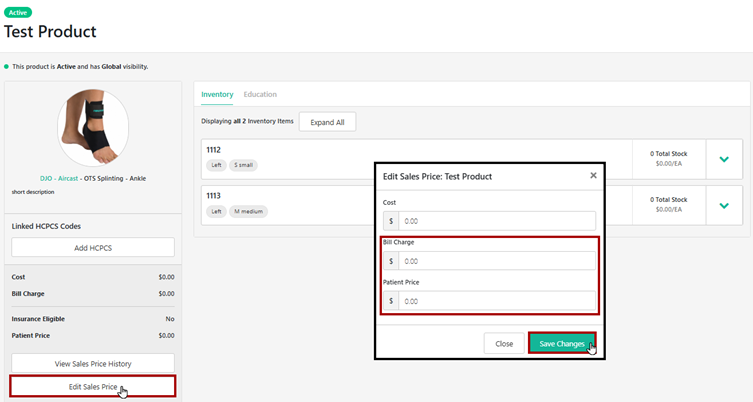Click into the Bill Charge field

point(496,261)
